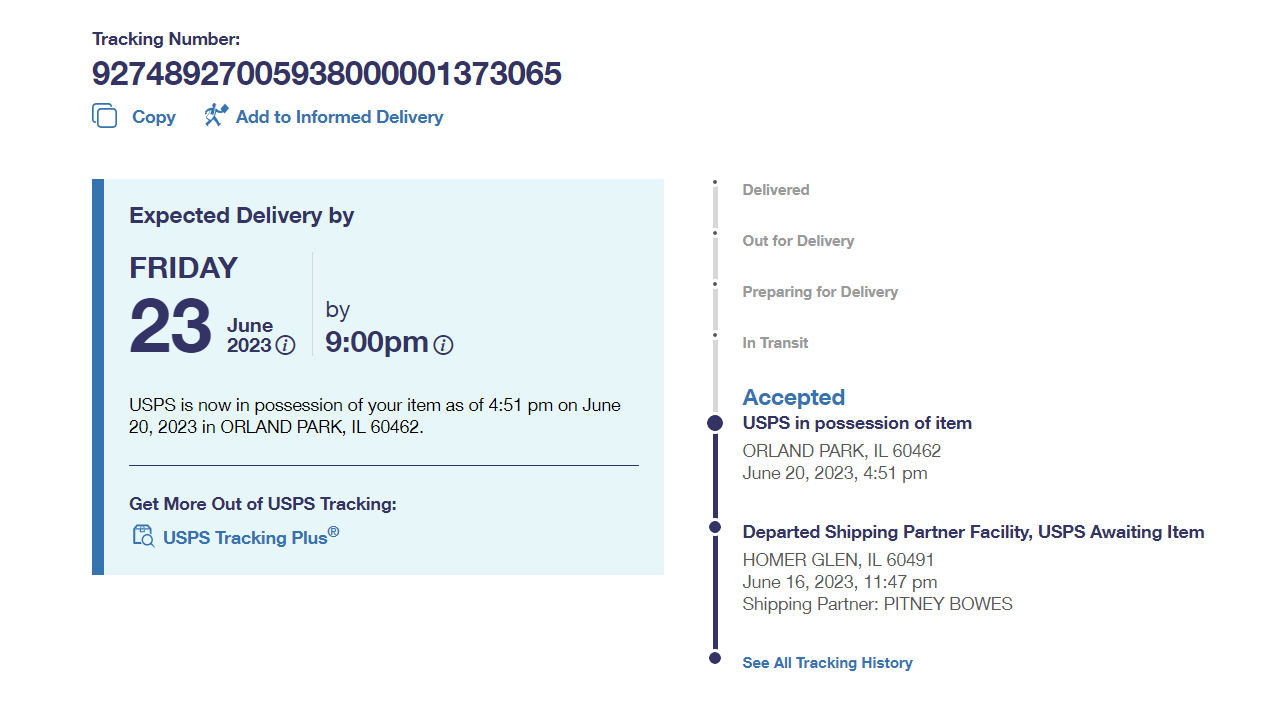The height and width of the screenshot is (703, 1265).
Task: Select the Delivered step in the progress tracker
Action: click(x=775, y=190)
